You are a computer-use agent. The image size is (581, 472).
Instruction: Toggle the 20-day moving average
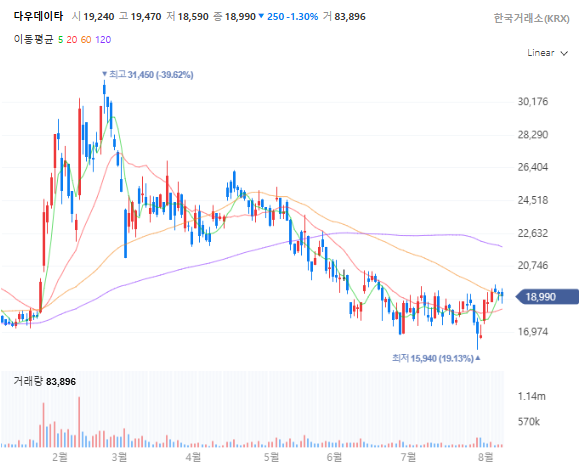click(72, 40)
